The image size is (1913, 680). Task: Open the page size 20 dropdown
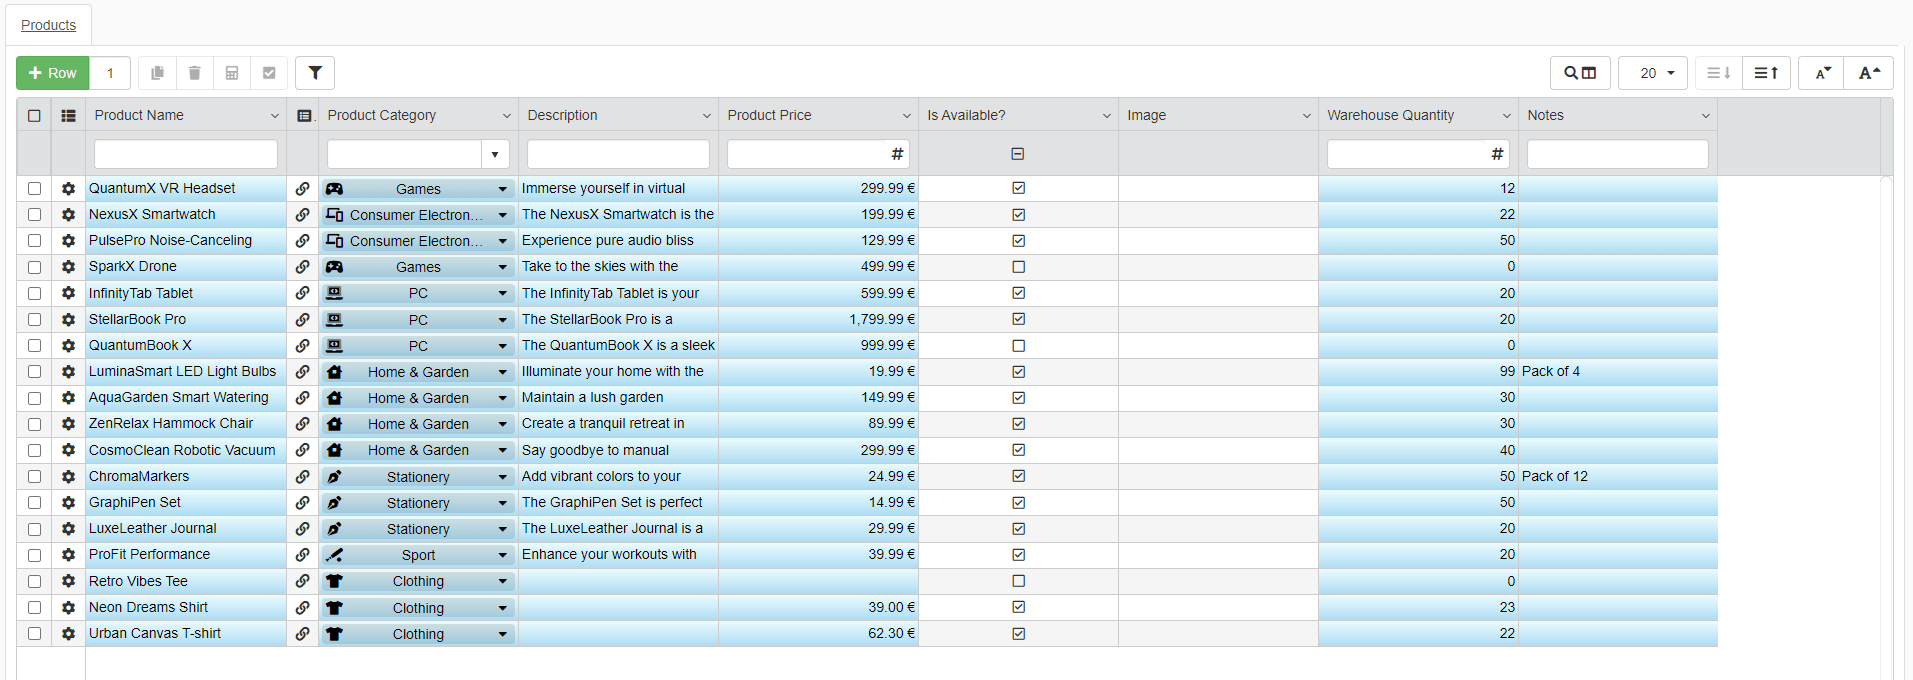[x=1653, y=73]
